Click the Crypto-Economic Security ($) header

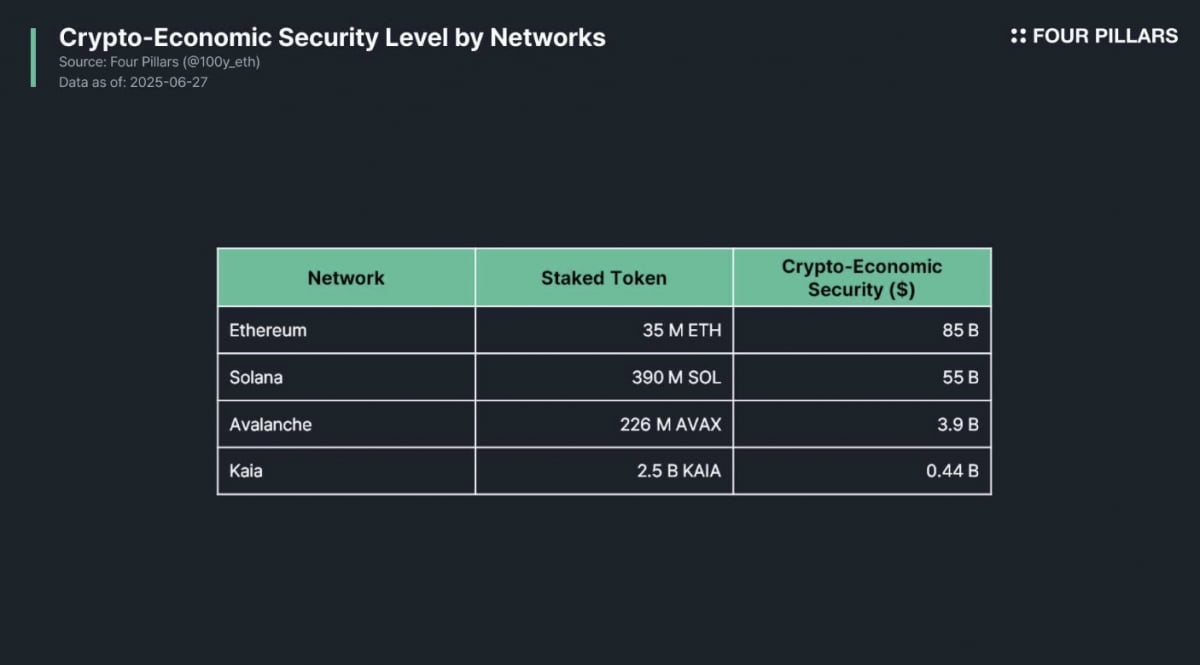point(861,278)
